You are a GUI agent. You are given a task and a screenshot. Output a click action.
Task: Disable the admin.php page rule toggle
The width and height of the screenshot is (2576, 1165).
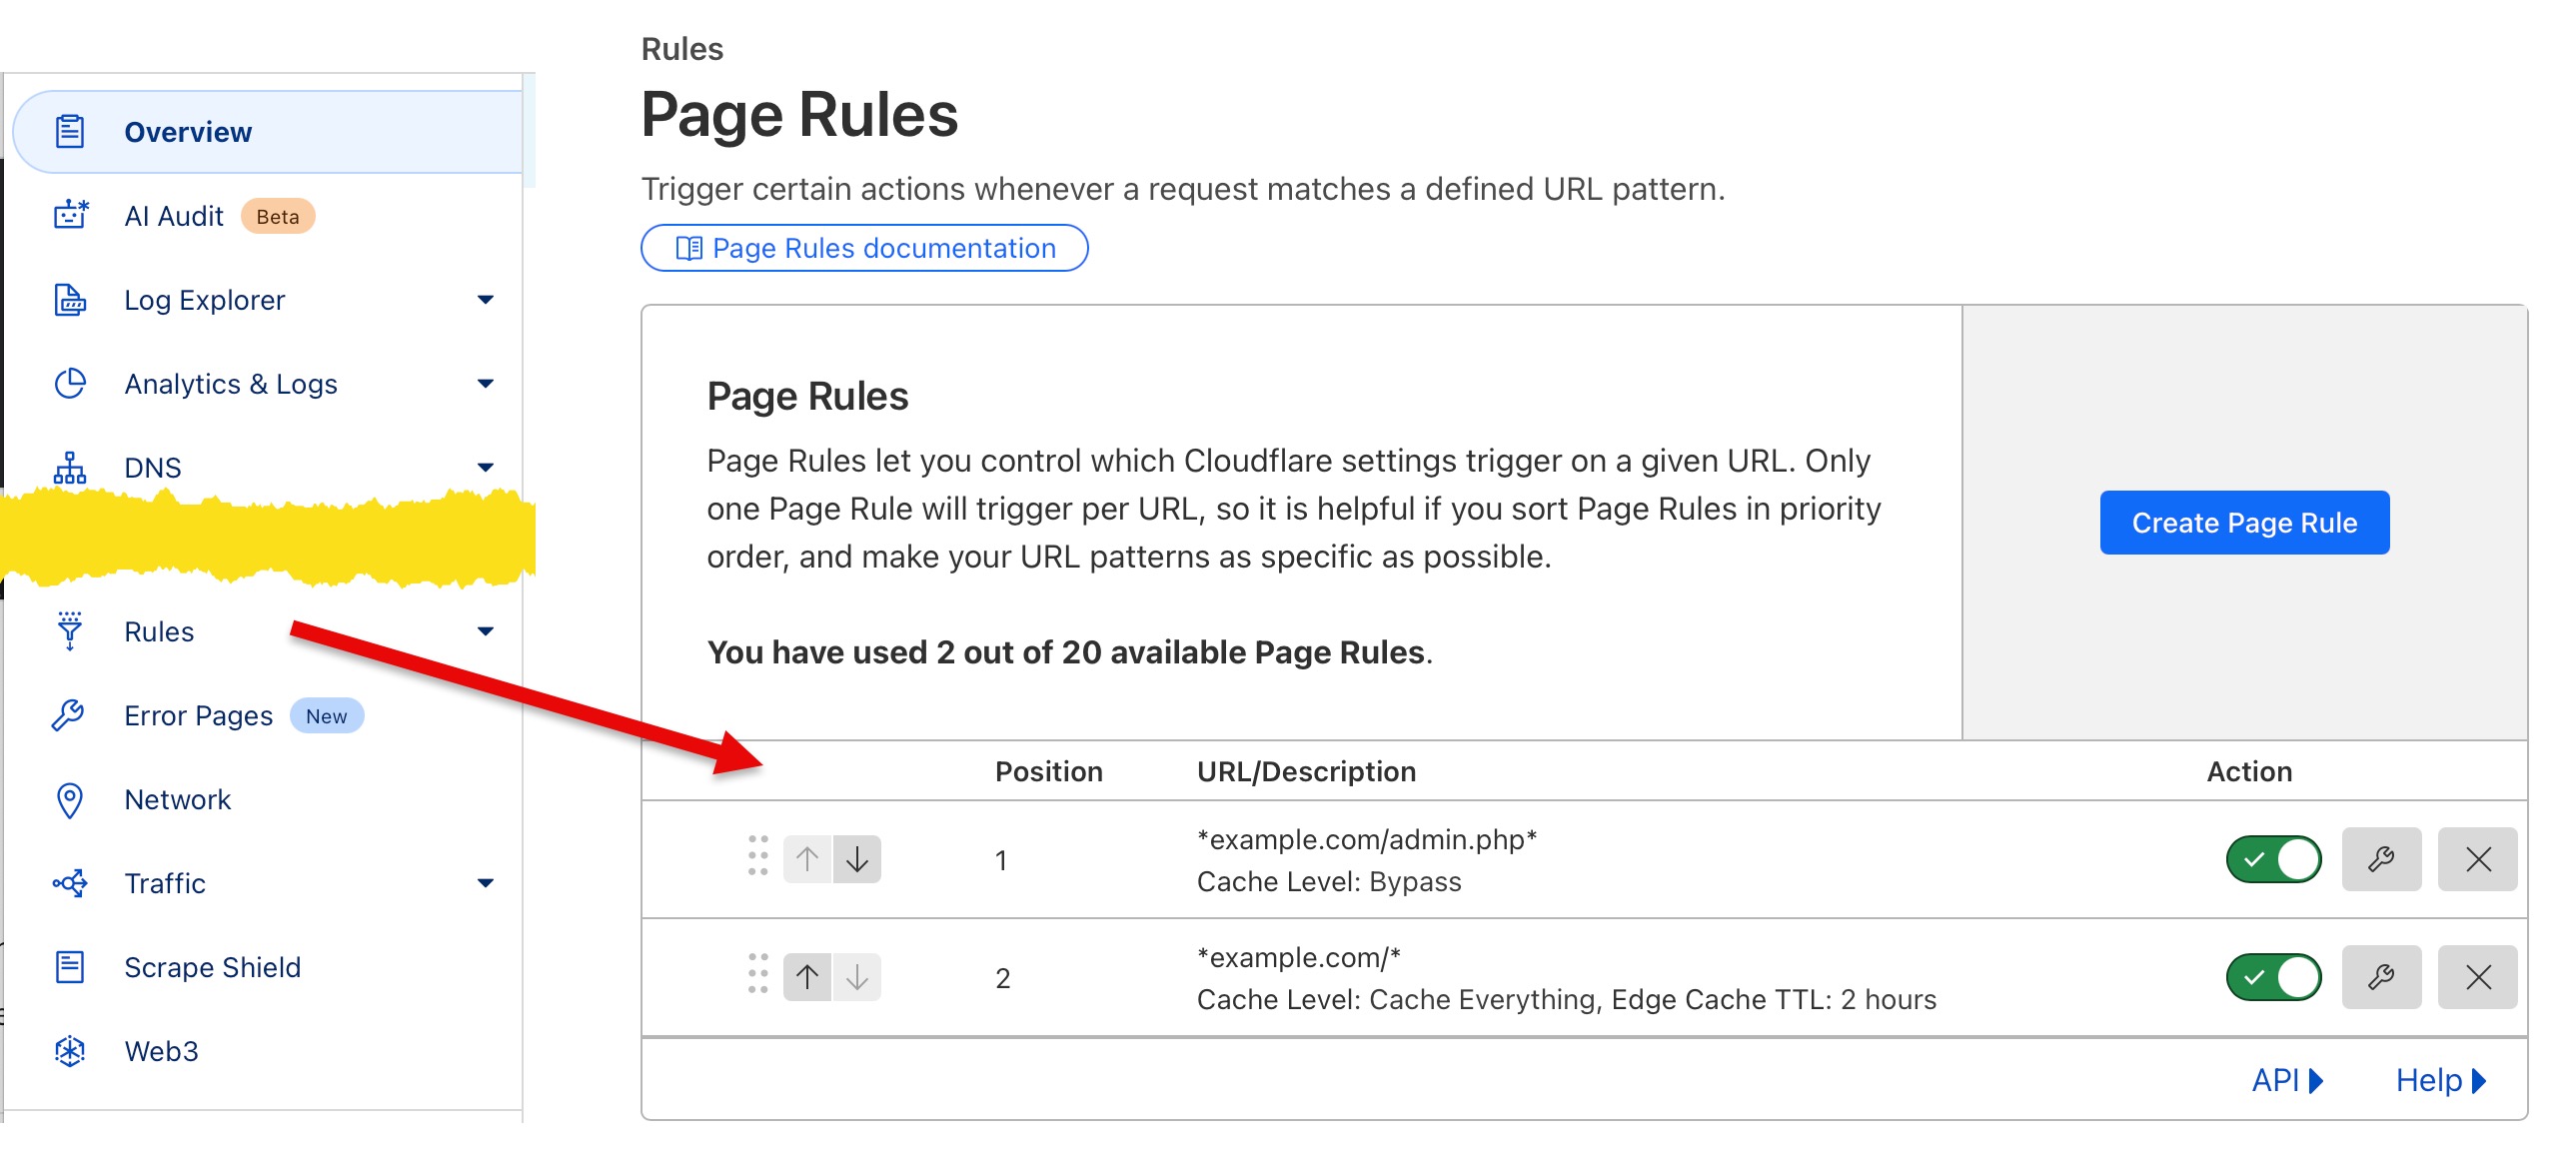point(2273,859)
